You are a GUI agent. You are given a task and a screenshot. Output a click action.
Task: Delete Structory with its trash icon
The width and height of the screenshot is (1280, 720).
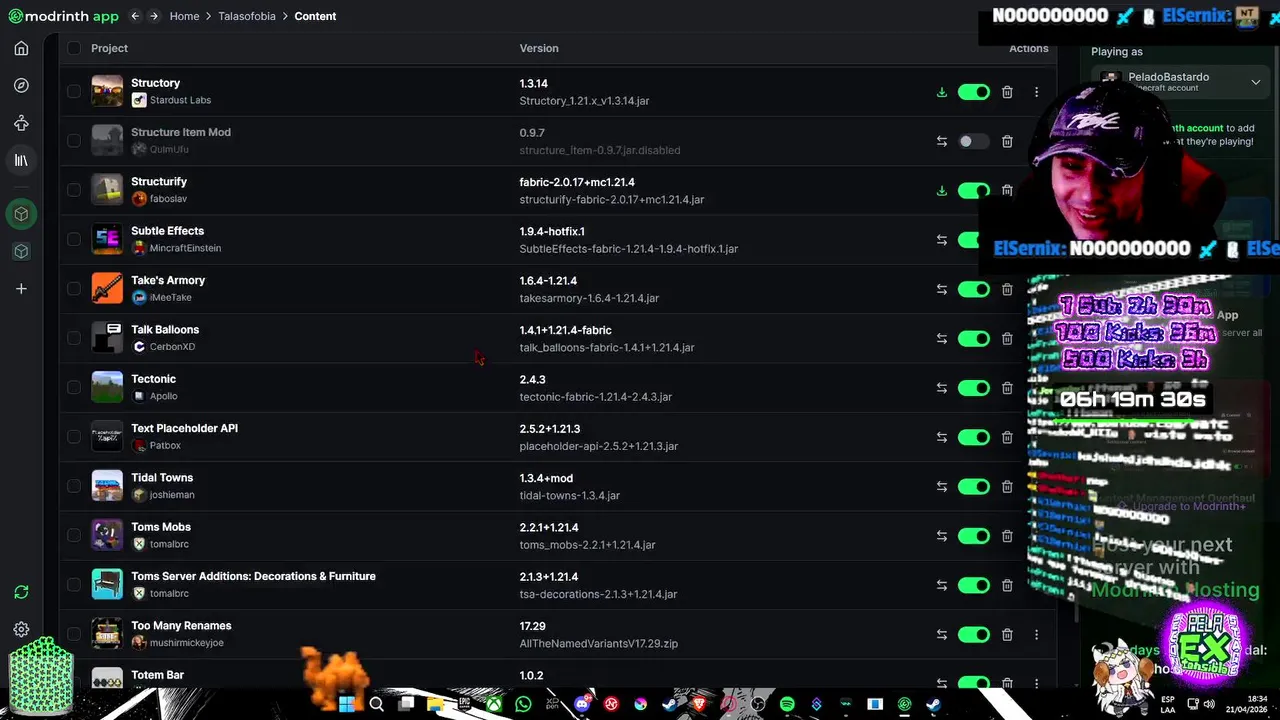[x=1007, y=92]
